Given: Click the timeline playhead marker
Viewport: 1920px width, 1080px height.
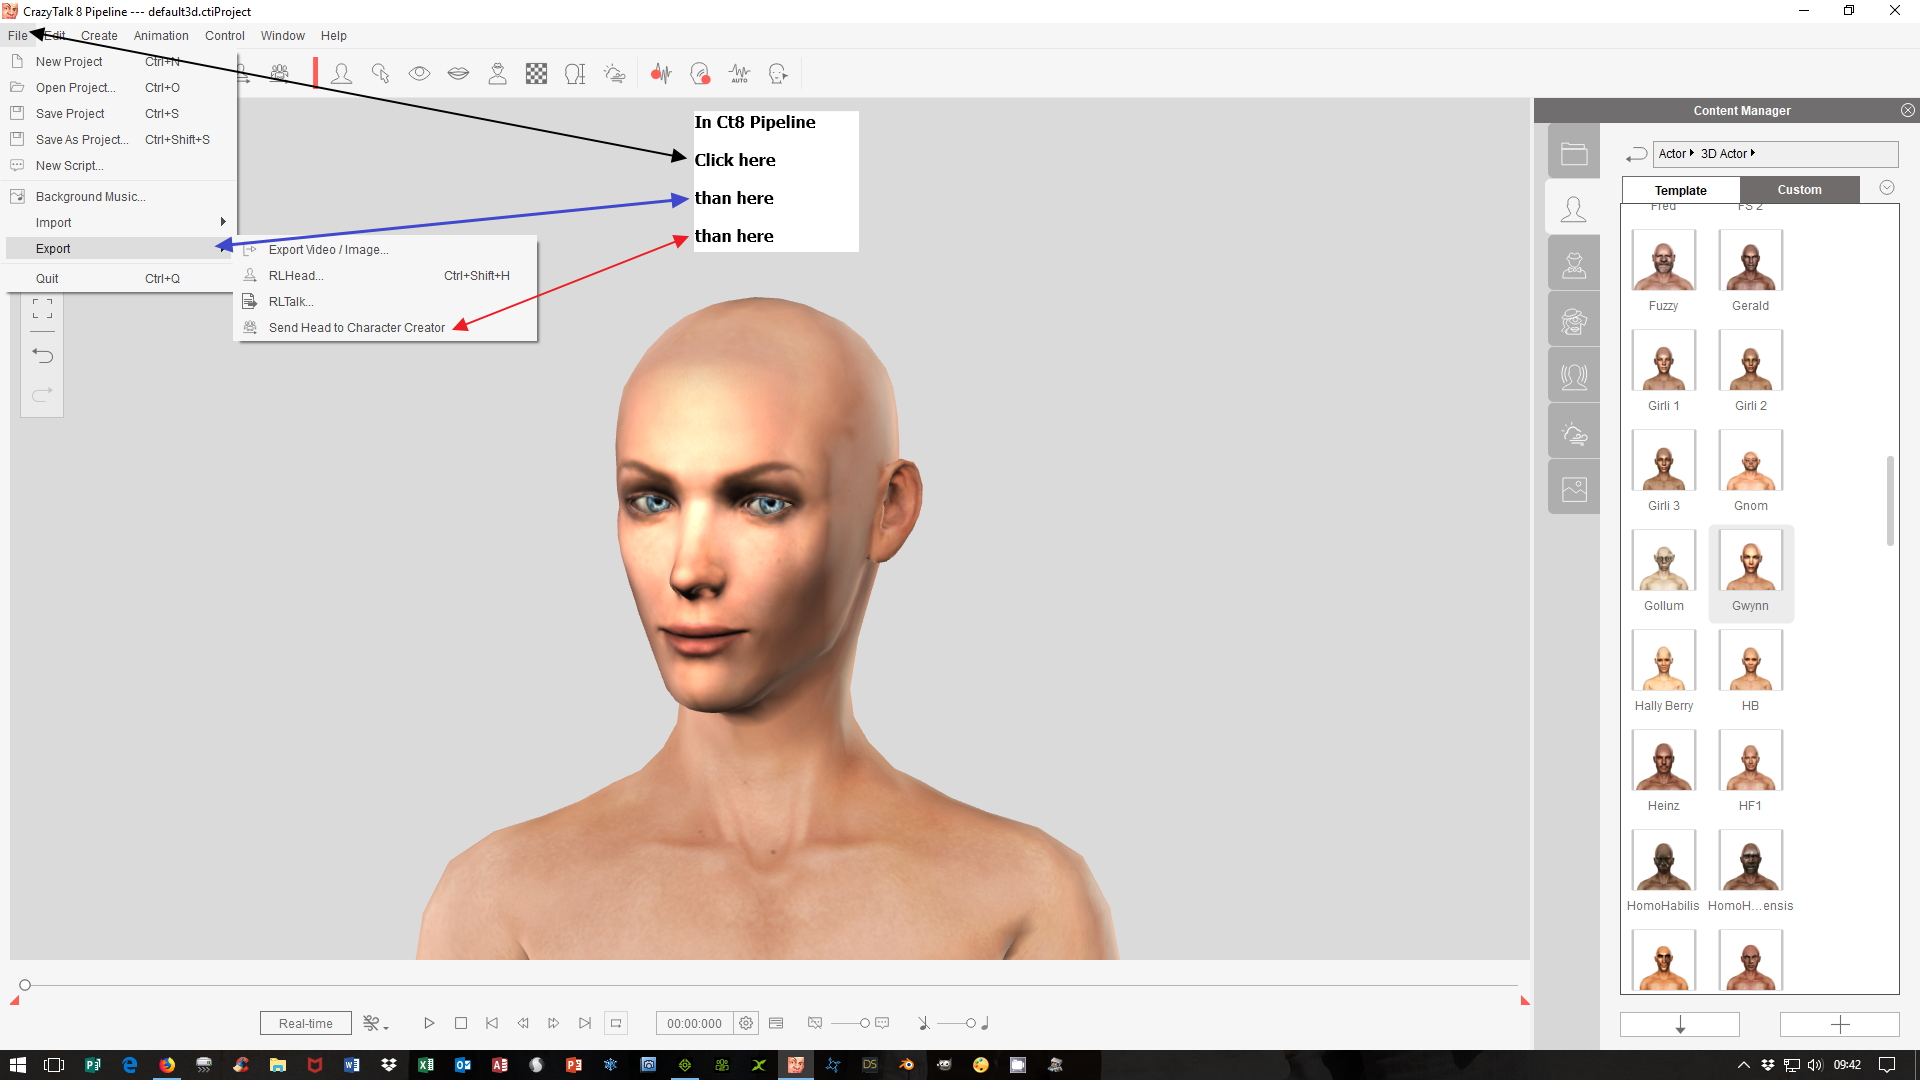Looking at the screenshot, I should pos(25,985).
